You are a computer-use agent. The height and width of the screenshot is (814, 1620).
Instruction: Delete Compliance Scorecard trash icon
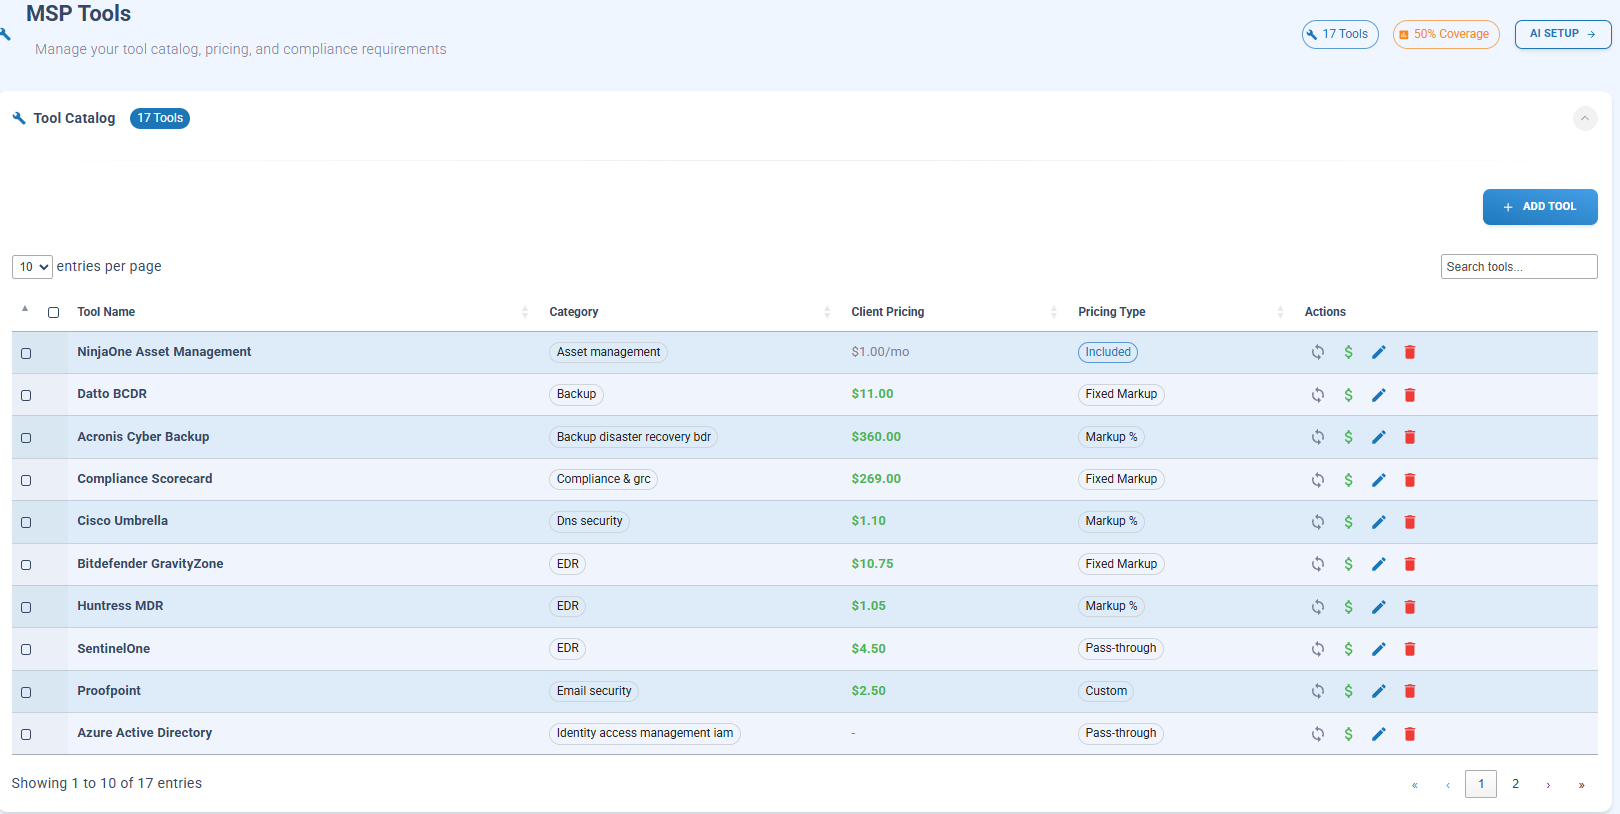(x=1410, y=480)
